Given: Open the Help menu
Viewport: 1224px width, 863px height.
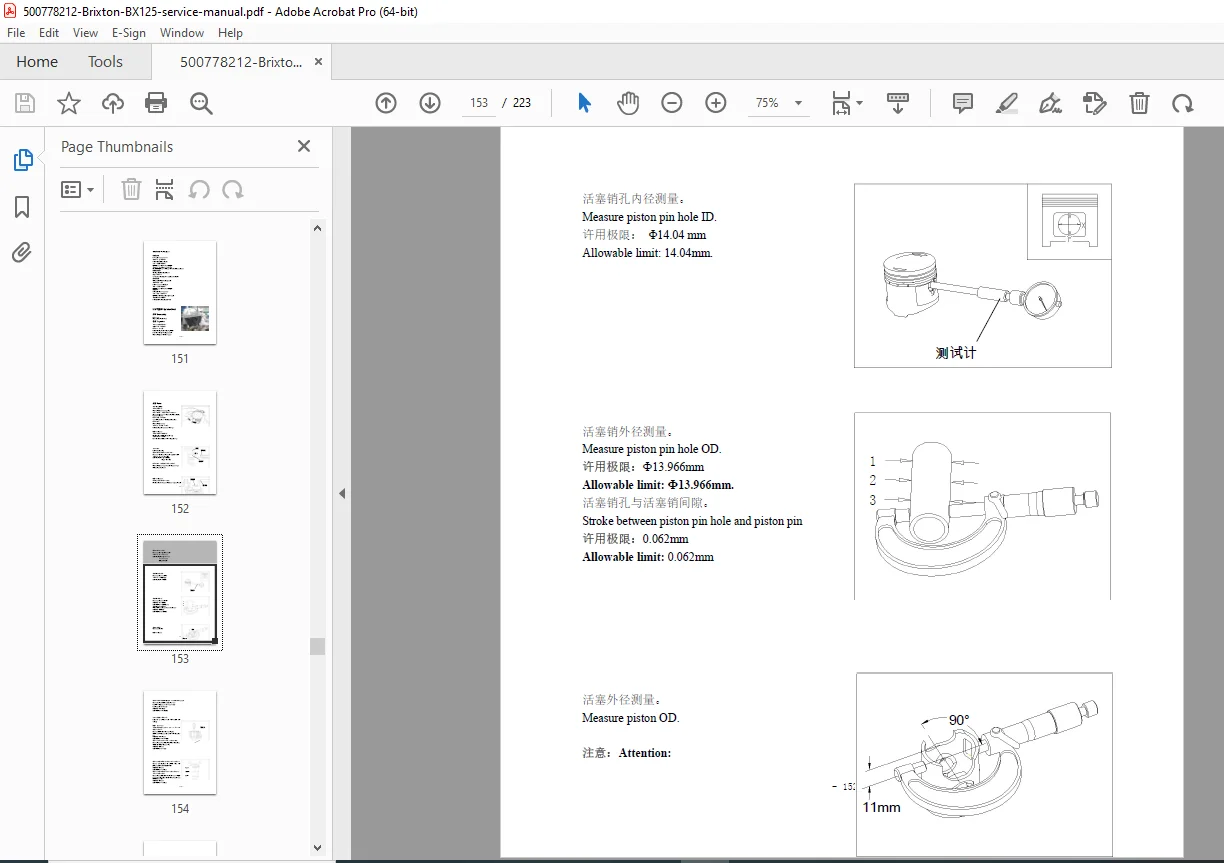Looking at the screenshot, I should pos(230,32).
